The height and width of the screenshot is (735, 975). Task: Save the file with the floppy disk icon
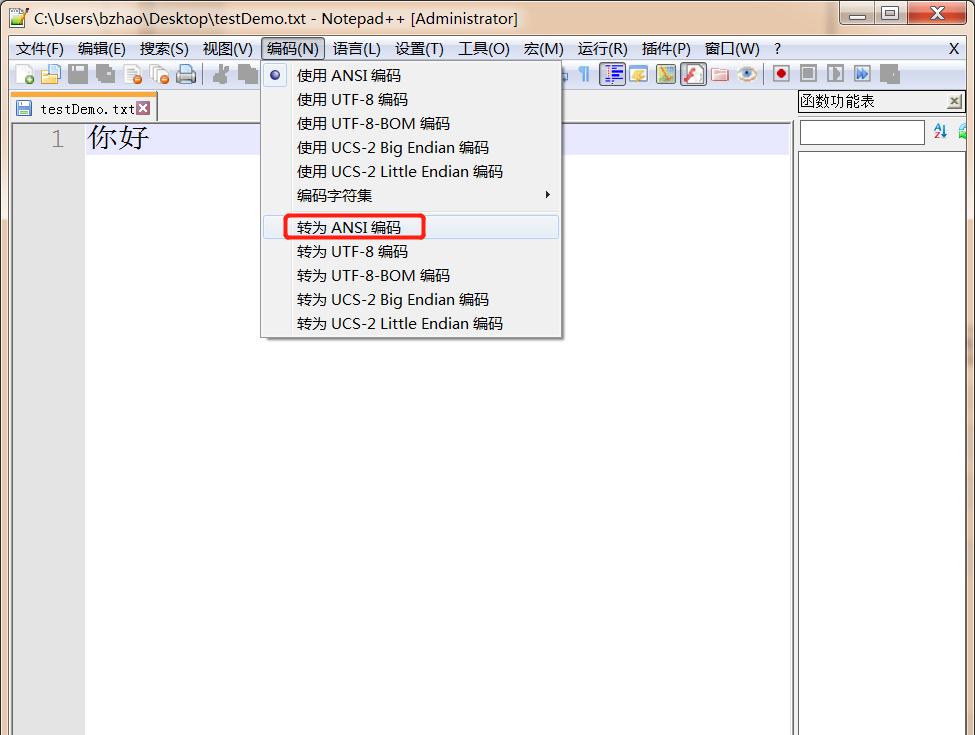point(78,75)
